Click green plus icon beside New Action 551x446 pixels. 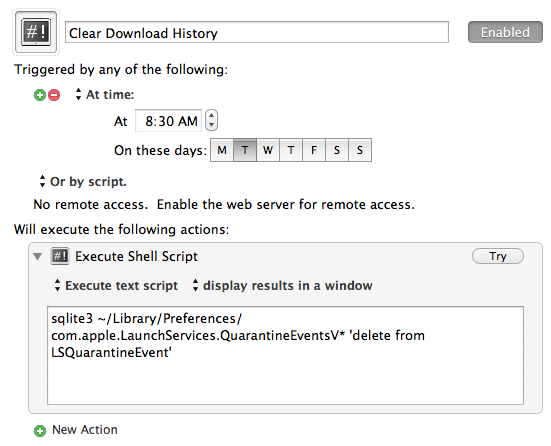pyautogui.click(x=40, y=431)
